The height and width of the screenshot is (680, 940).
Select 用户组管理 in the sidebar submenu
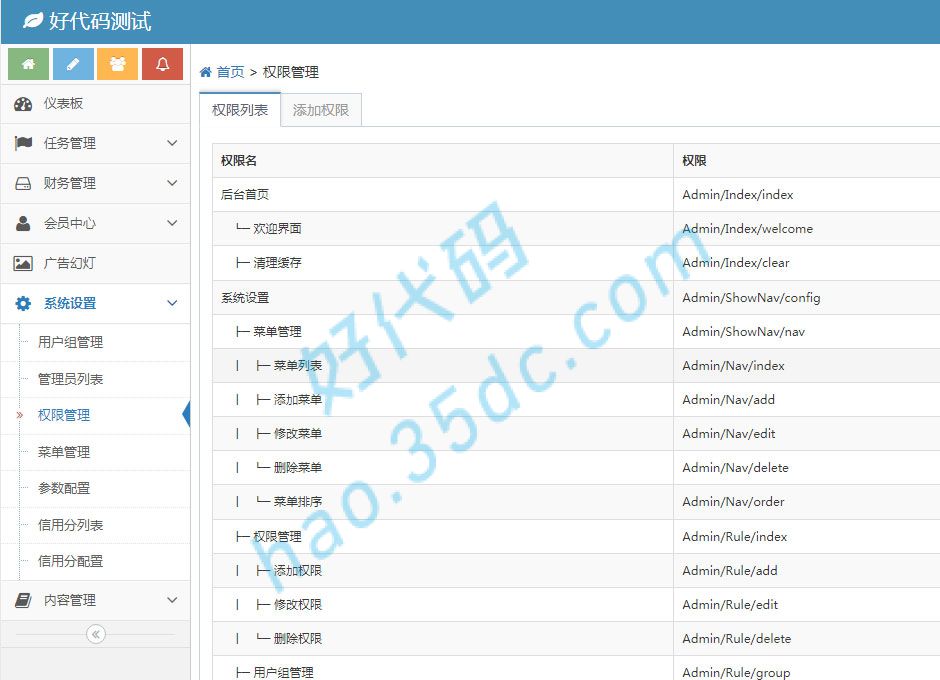coord(70,342)
